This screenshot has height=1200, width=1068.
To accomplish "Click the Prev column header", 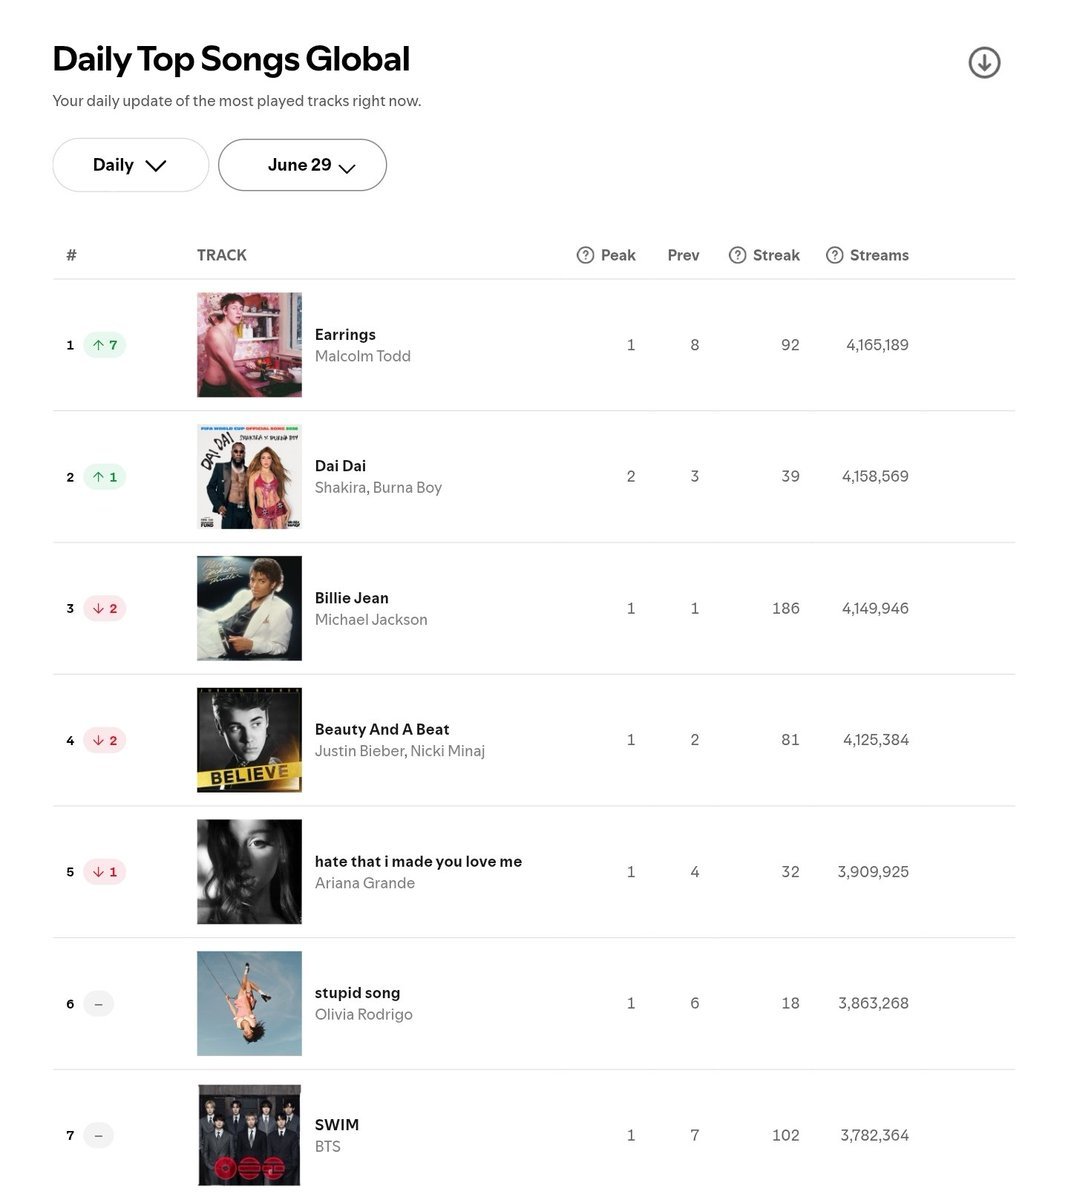I will click(684, 255).
